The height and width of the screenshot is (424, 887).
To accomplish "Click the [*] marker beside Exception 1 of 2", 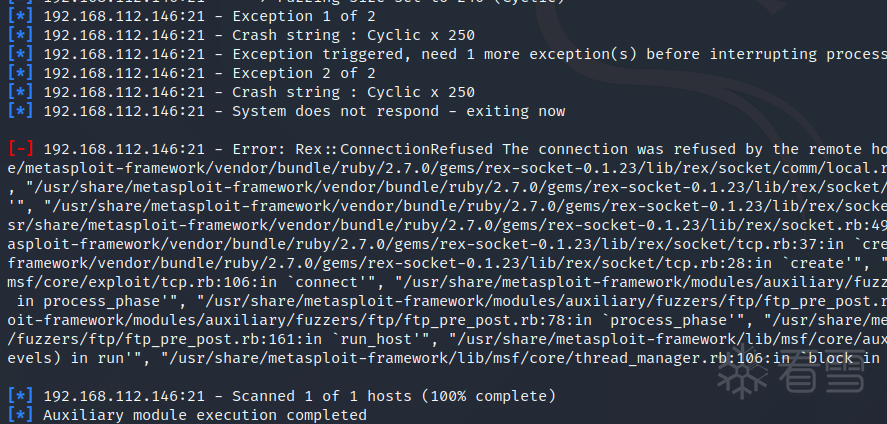I will pos(21,16).
